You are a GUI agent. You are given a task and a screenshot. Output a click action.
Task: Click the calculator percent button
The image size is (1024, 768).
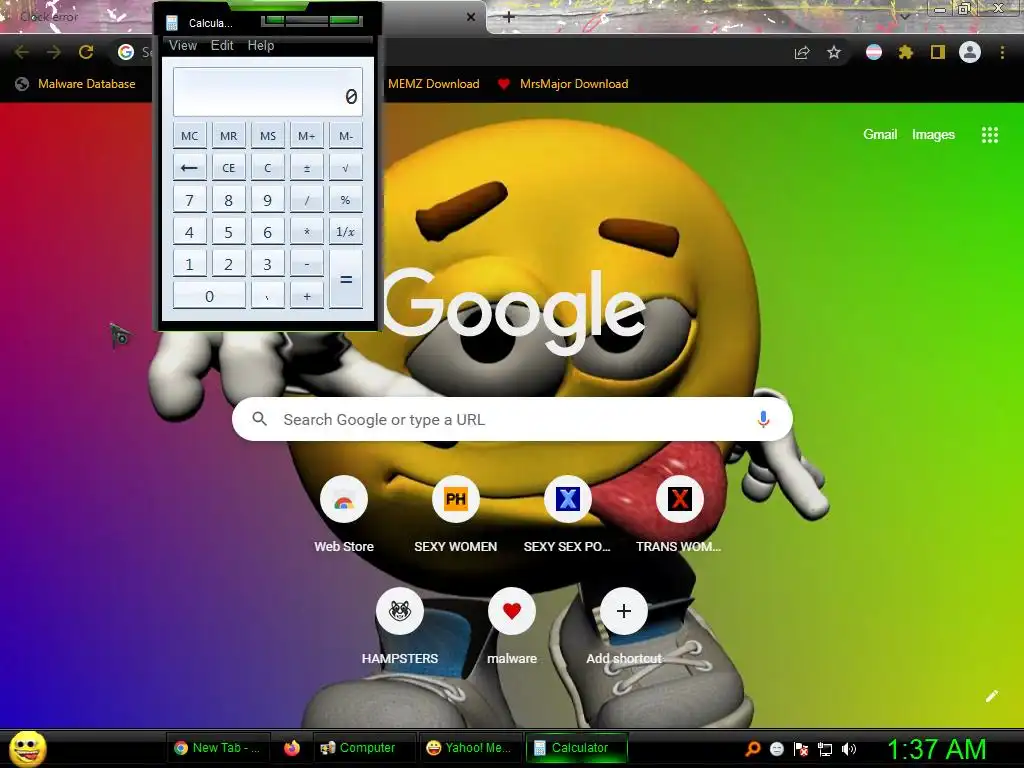(345, 200)
